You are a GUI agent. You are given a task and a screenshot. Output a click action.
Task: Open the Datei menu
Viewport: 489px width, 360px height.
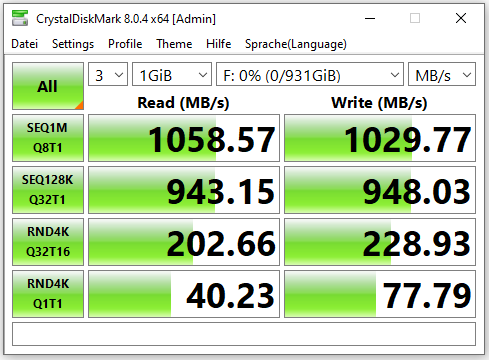point(25,44)
